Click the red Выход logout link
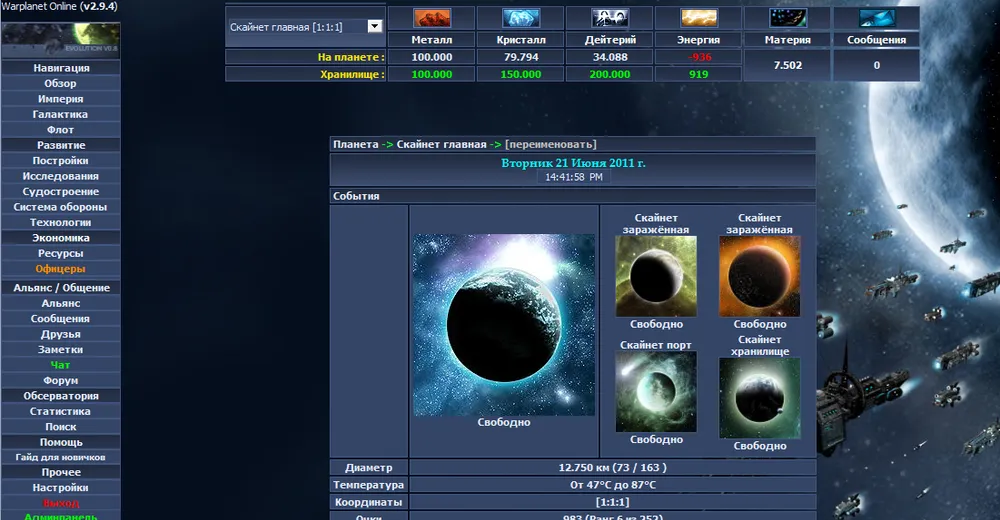This screenshot has width=1000, height=520. pyautogui.click(x=60, y=503)
